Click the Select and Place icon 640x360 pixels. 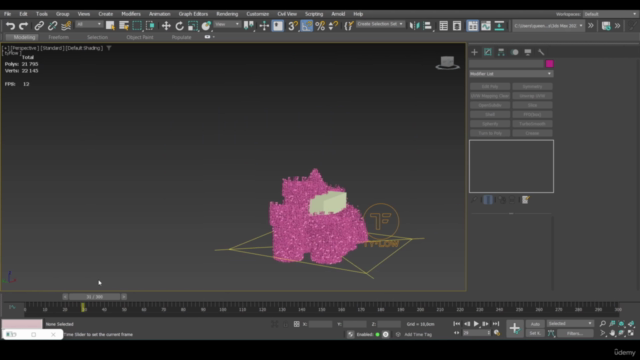pos(206,26)
